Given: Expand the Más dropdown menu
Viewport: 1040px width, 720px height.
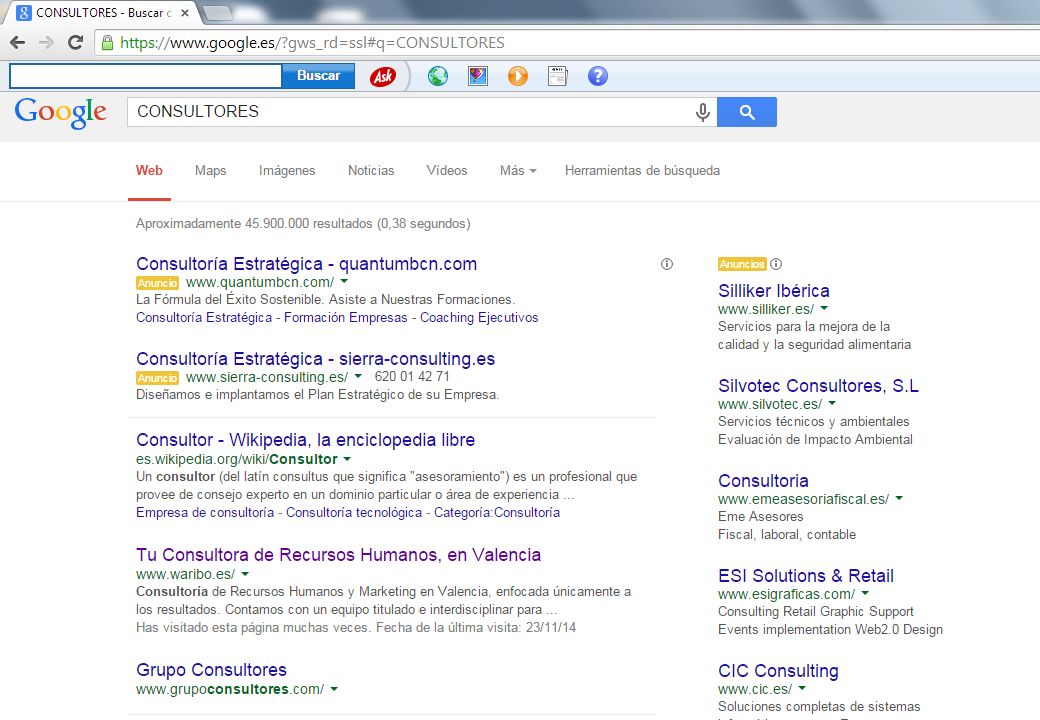Looking at the screenshot, I should click(x=518, y=170).
